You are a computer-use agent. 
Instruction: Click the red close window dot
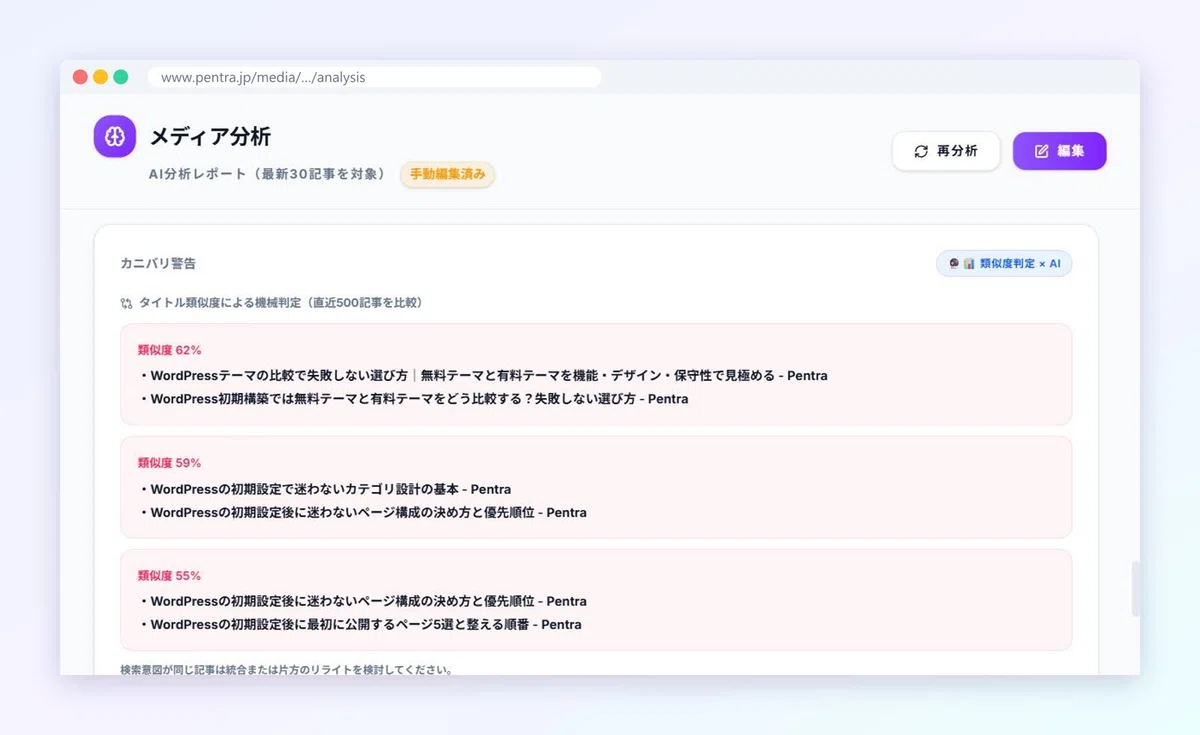(80, 77)
